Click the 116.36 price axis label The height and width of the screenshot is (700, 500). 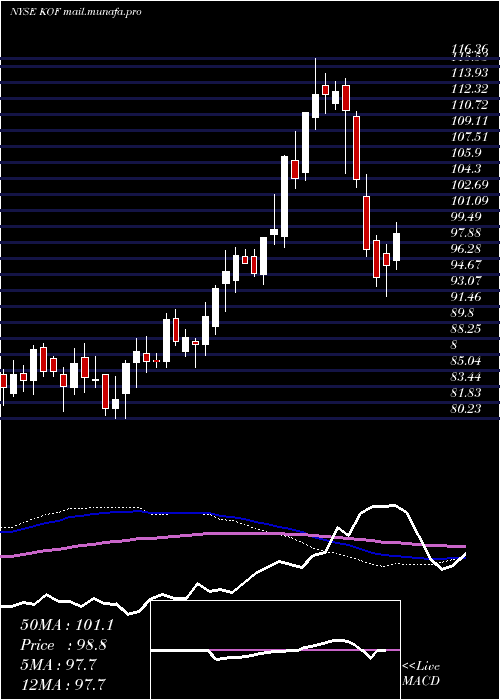pos(470,50)
